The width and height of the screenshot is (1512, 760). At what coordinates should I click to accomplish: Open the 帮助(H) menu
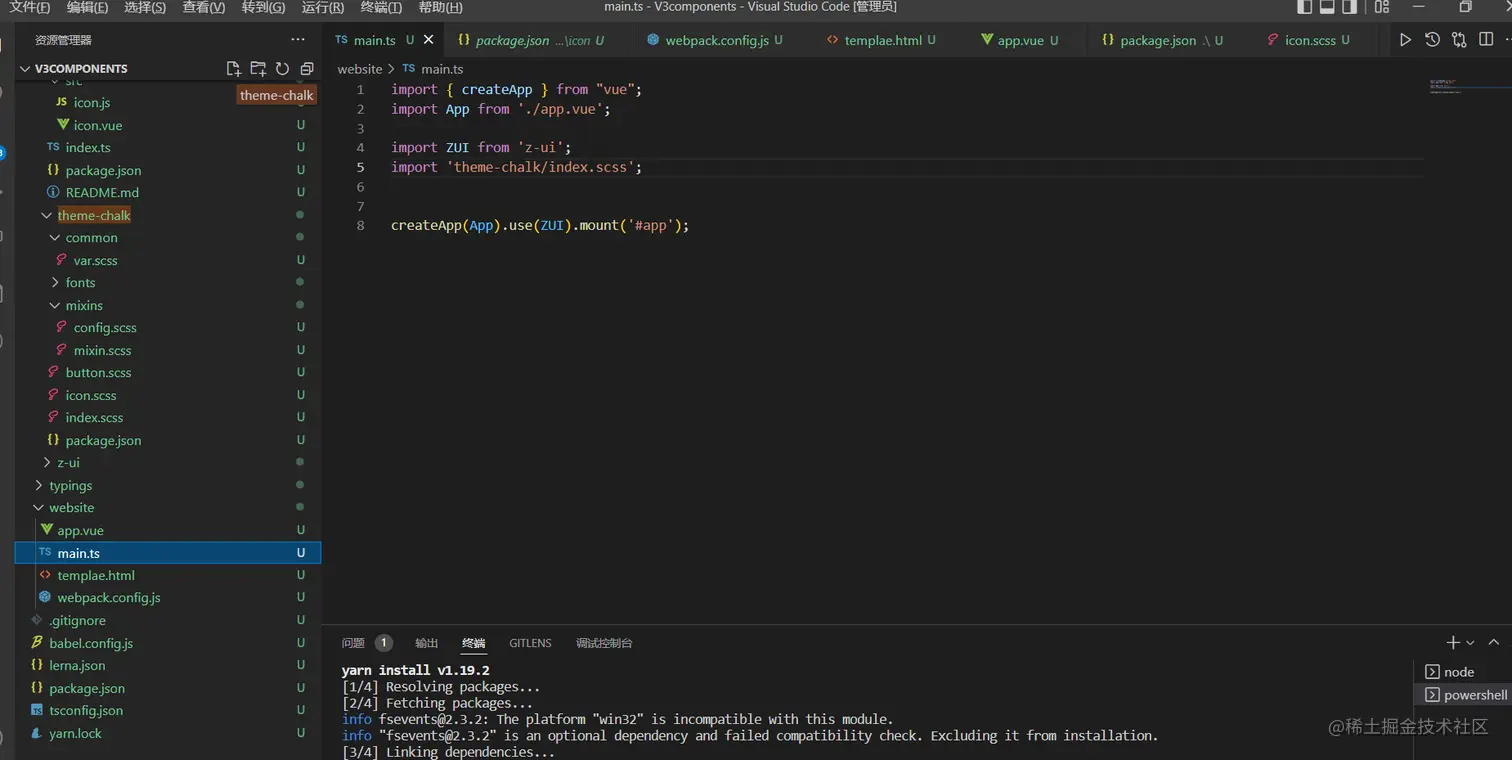click(x=440, y=7)
